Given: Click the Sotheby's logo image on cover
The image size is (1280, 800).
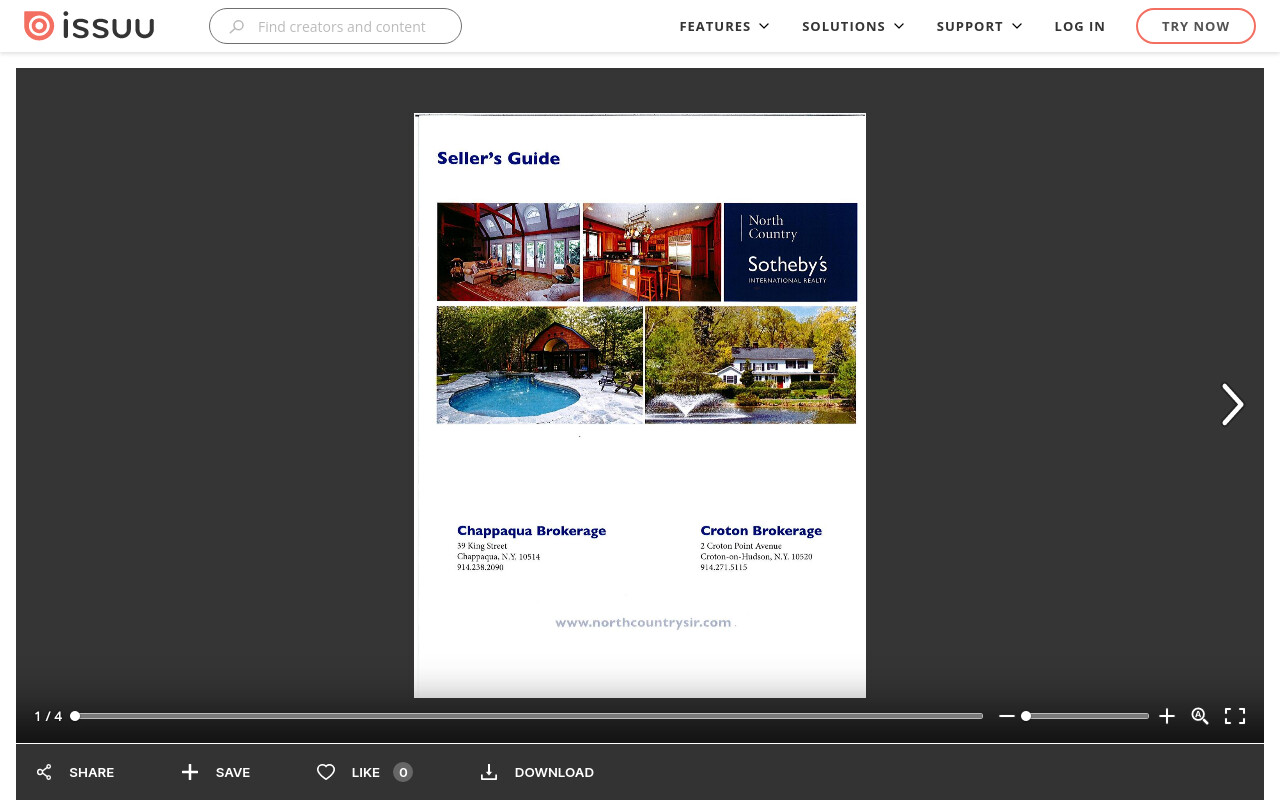Looking at the screenshot, I should 790,252.
